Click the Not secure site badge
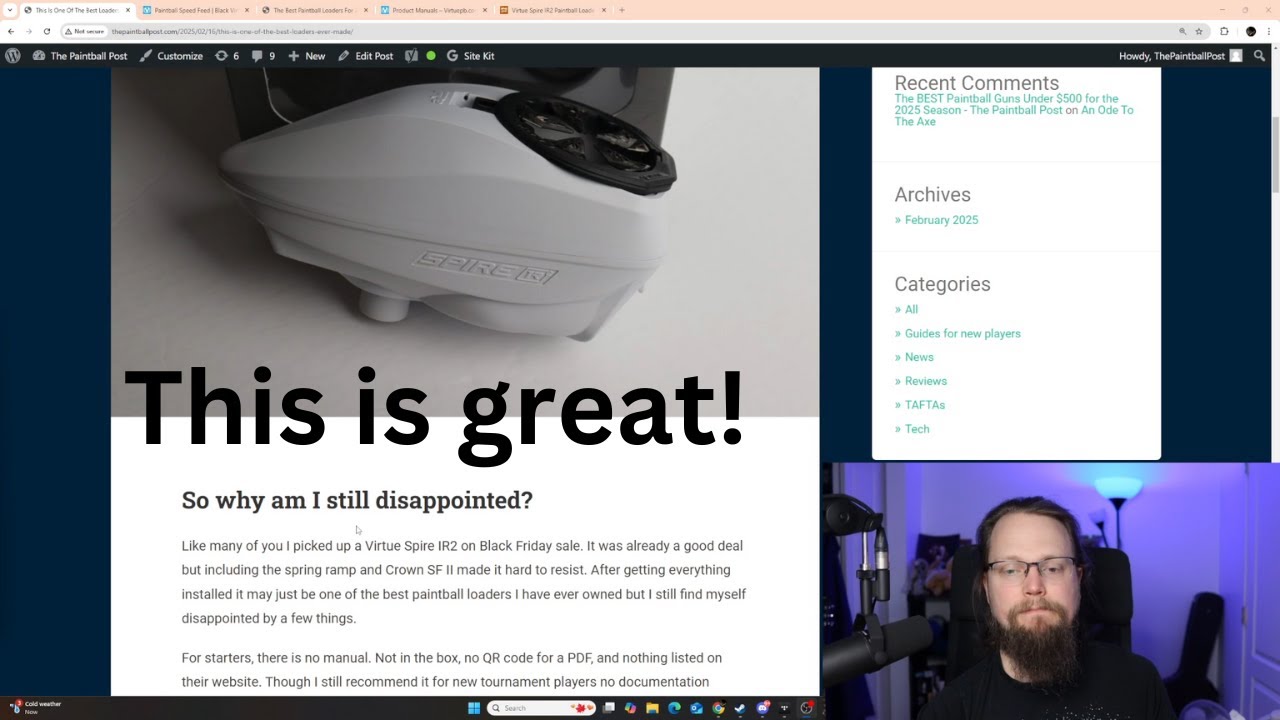 [x=84, y=31]
